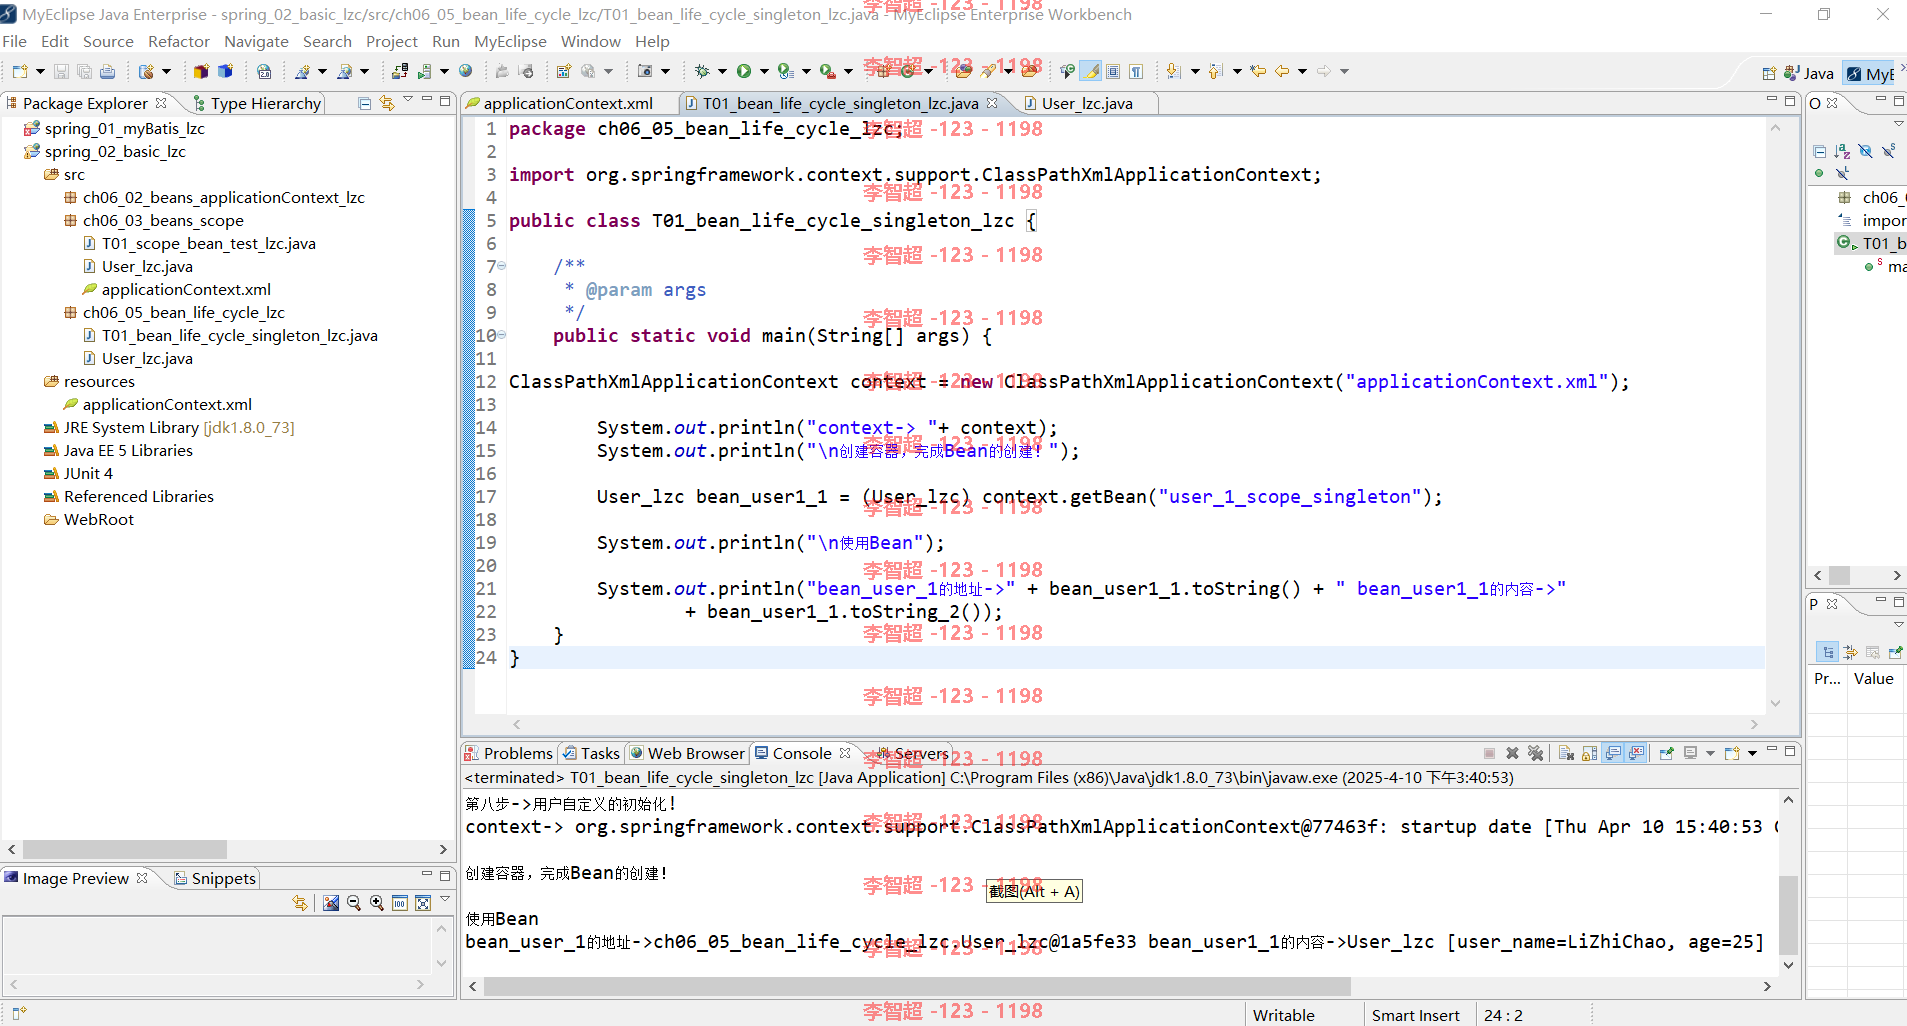
Task: Click the New file wizard icon
Action: coord(20,71)
